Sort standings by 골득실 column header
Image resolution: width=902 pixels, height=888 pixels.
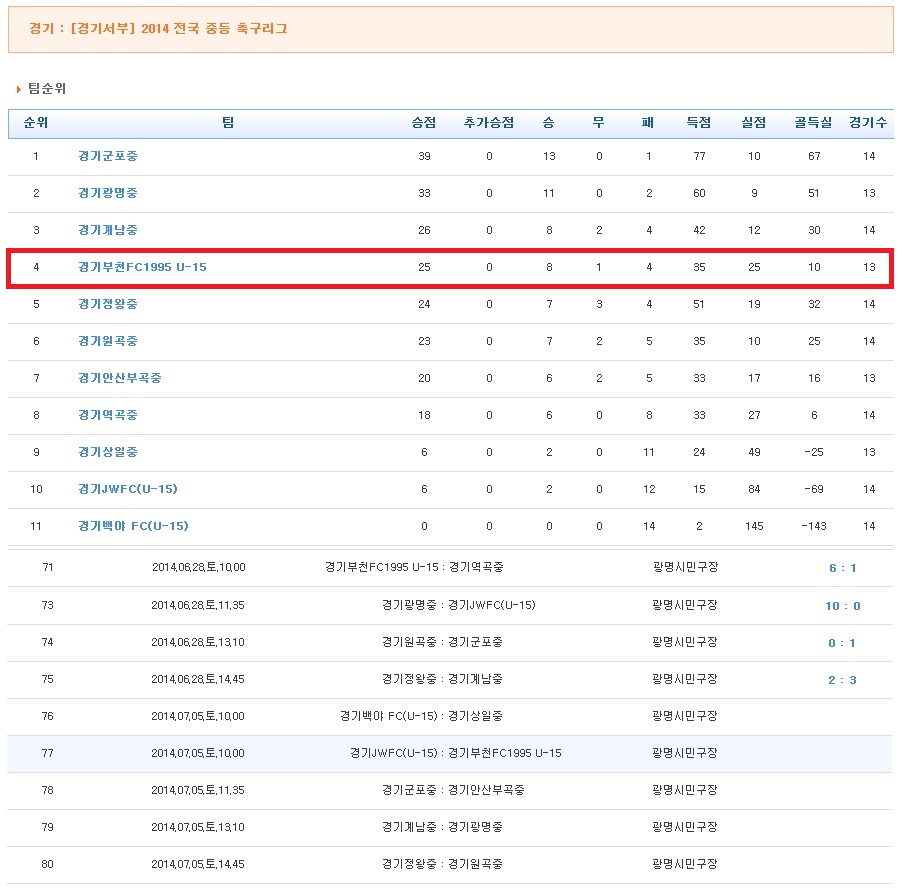813,122
